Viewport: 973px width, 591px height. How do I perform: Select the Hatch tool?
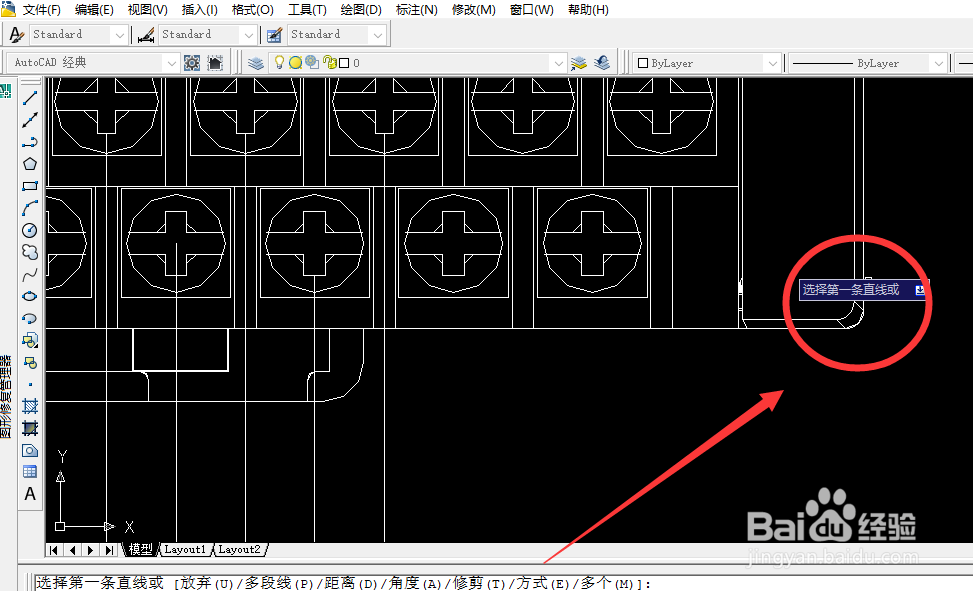pos(30,406)
